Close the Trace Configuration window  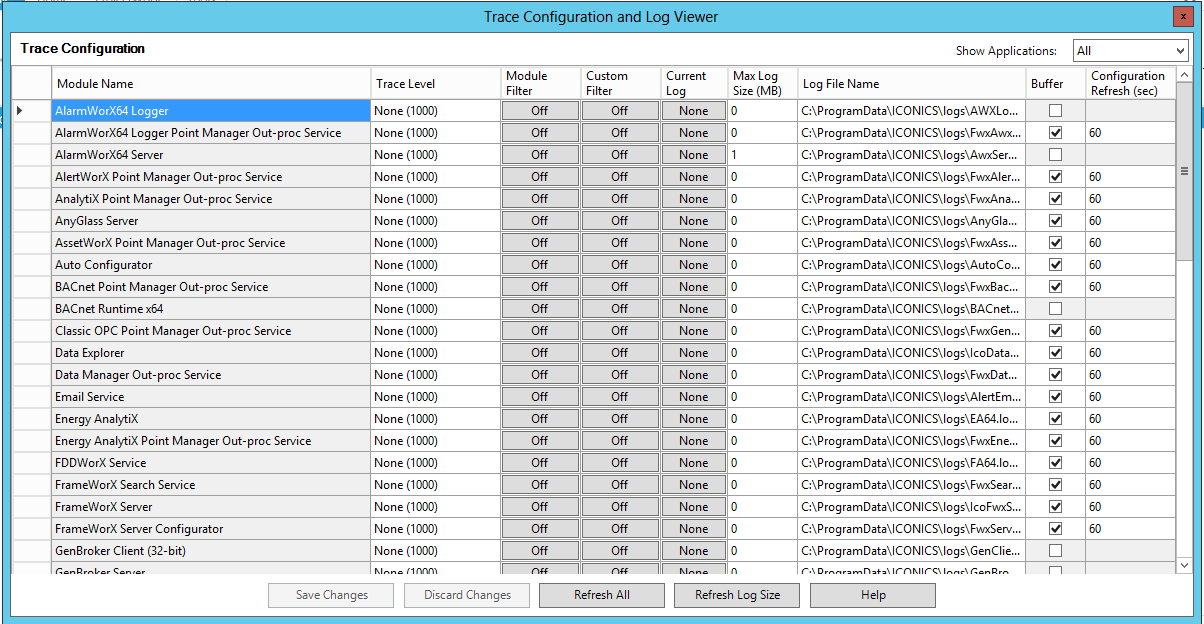(1183, 16)
